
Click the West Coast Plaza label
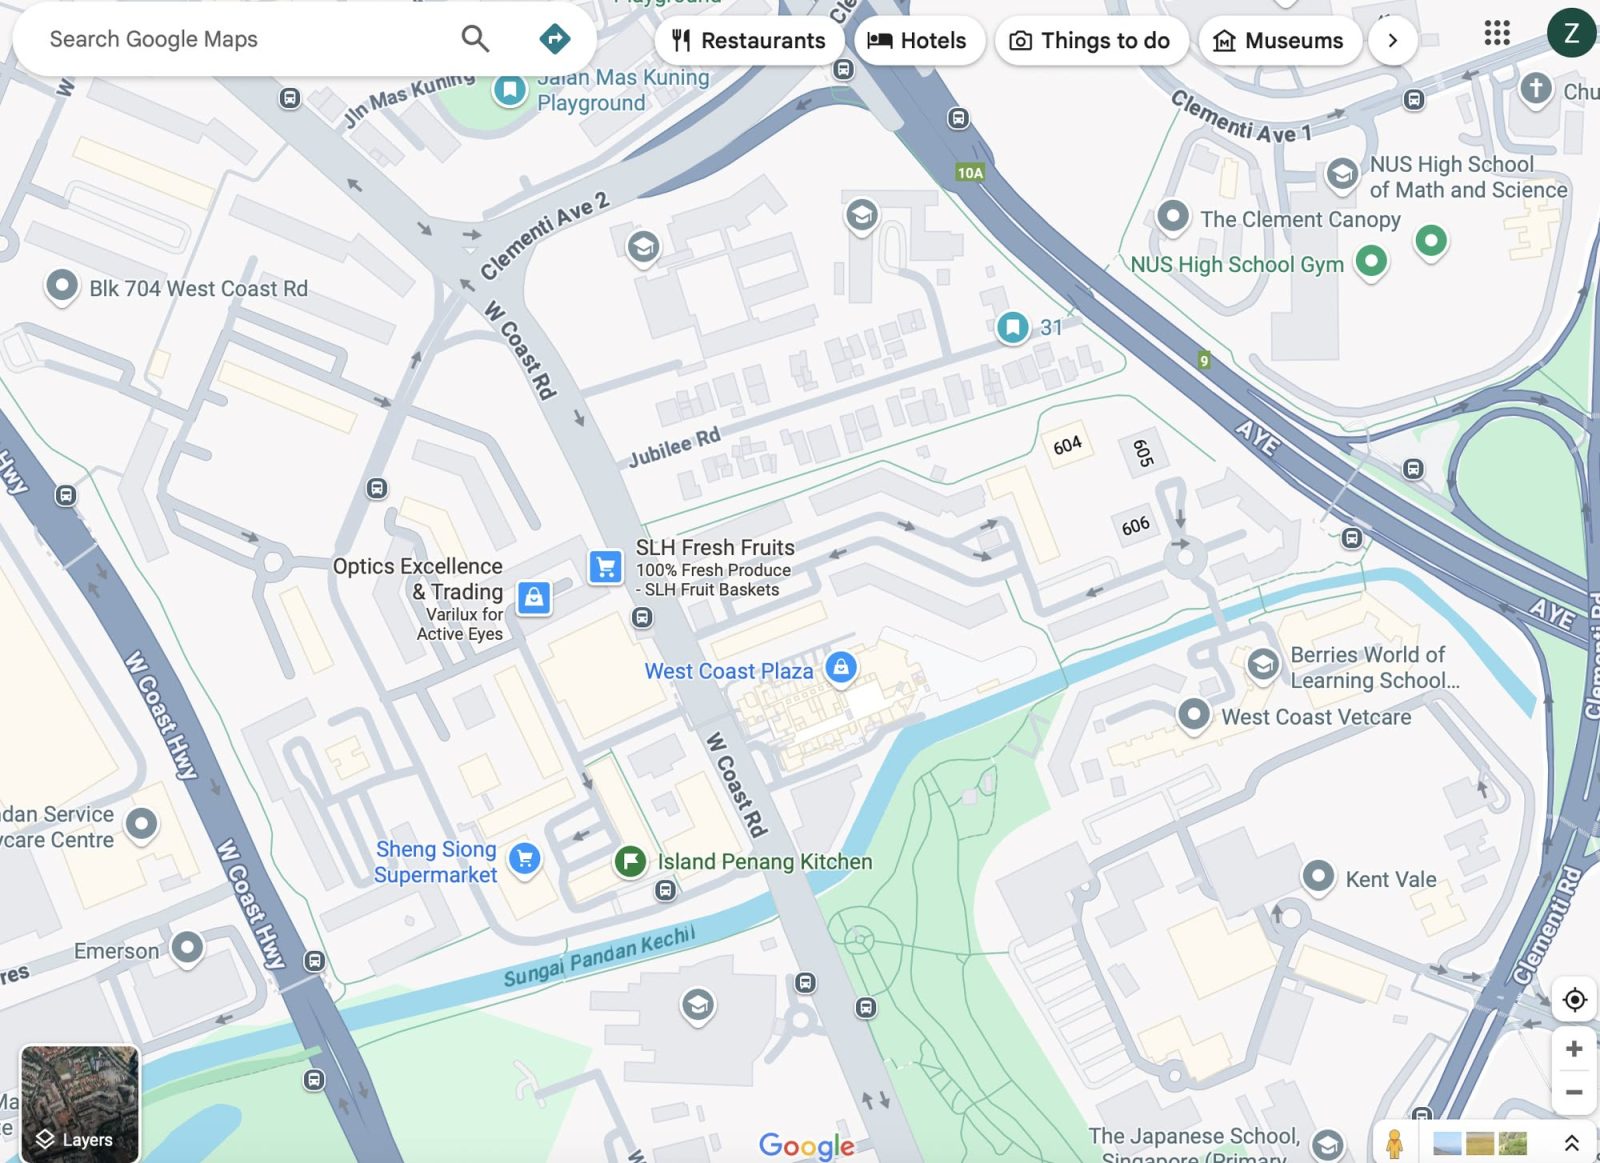[x=728, y=671]
